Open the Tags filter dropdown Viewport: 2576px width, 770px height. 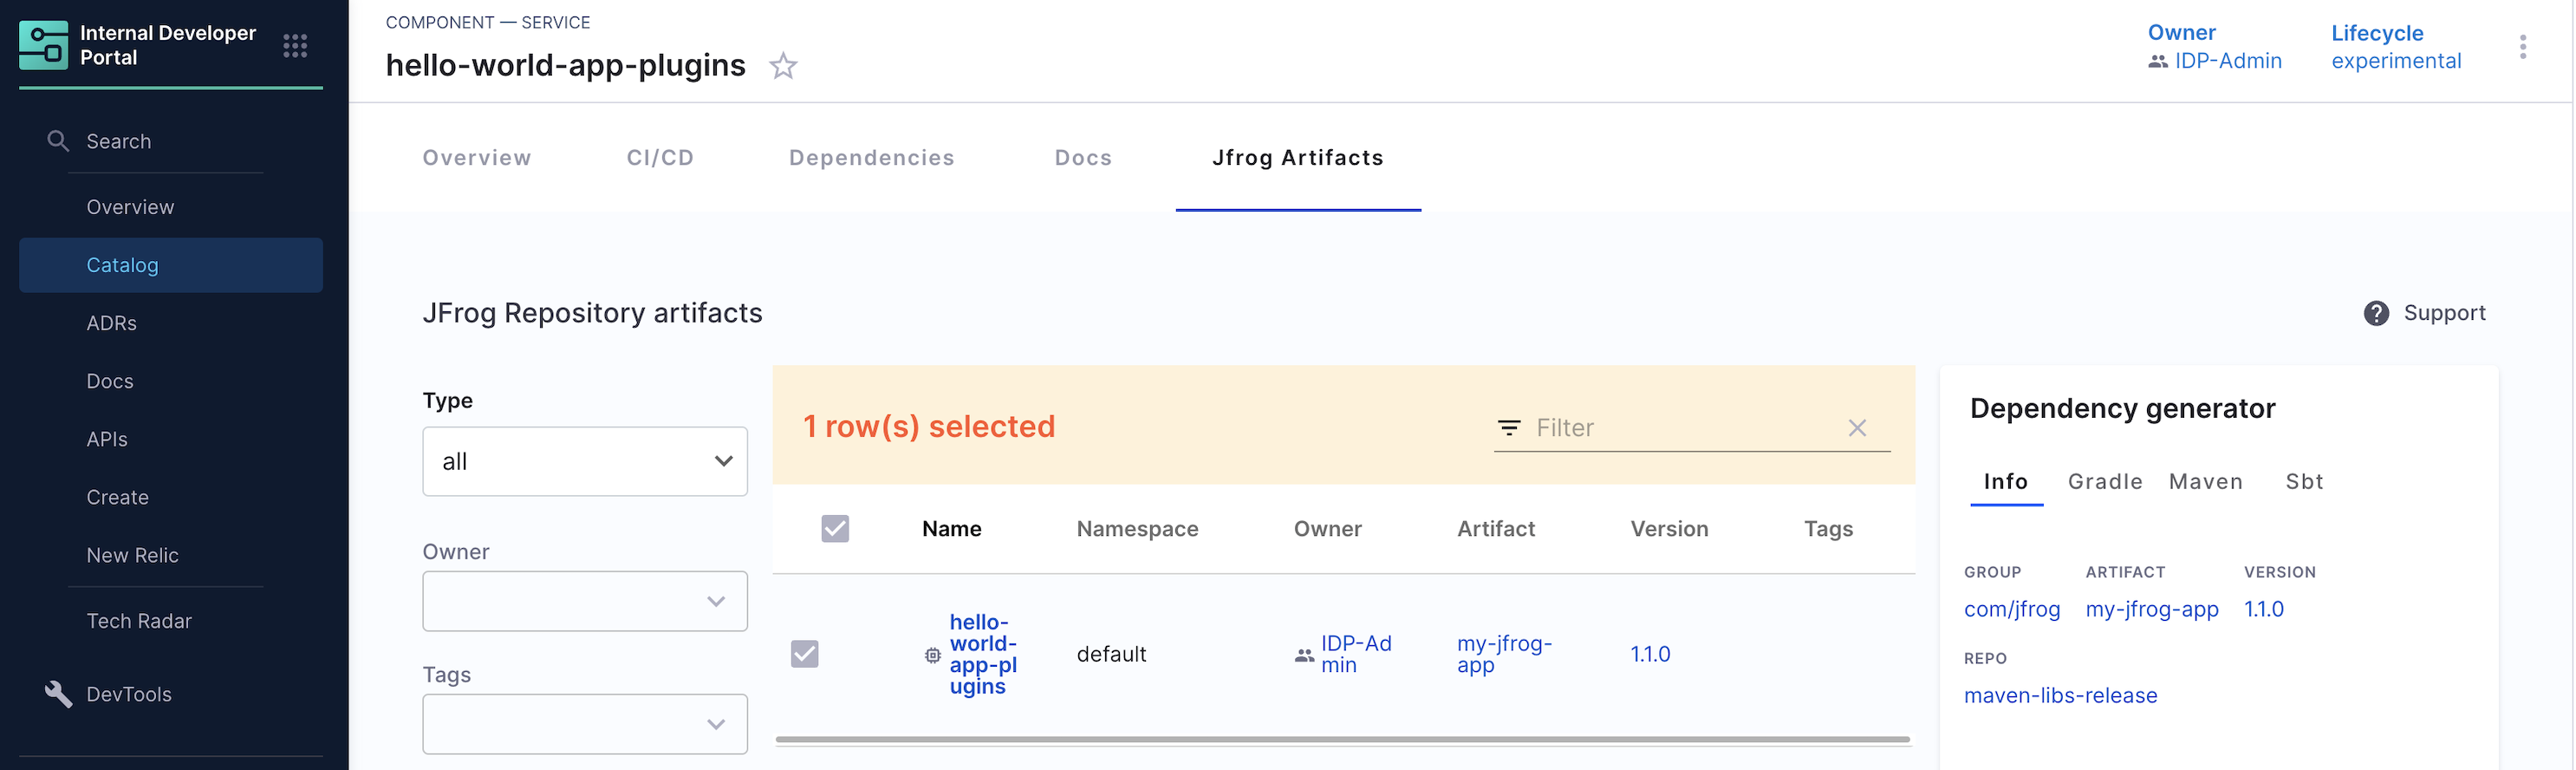pyautogui.click(x=585, y=724)
